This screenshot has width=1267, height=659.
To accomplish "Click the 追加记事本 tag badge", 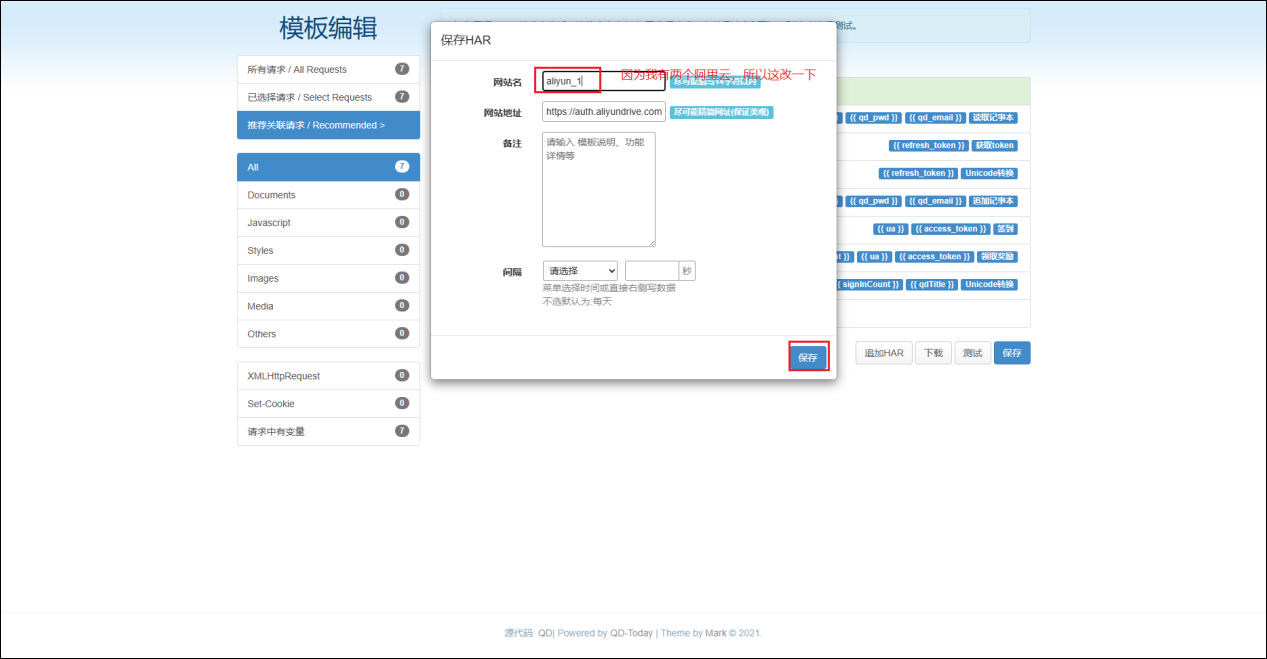I will pyautogui.click(x=993, y=201).
